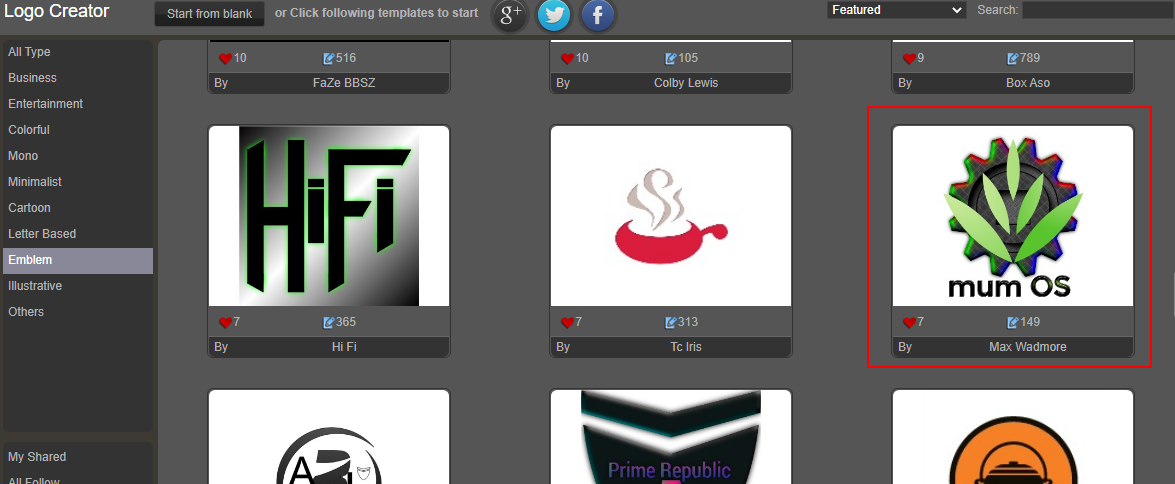Open the Prime Republic logo template
Image resolution: width=1175 pixels, height=484 pixels.
(x=671, y=437)
